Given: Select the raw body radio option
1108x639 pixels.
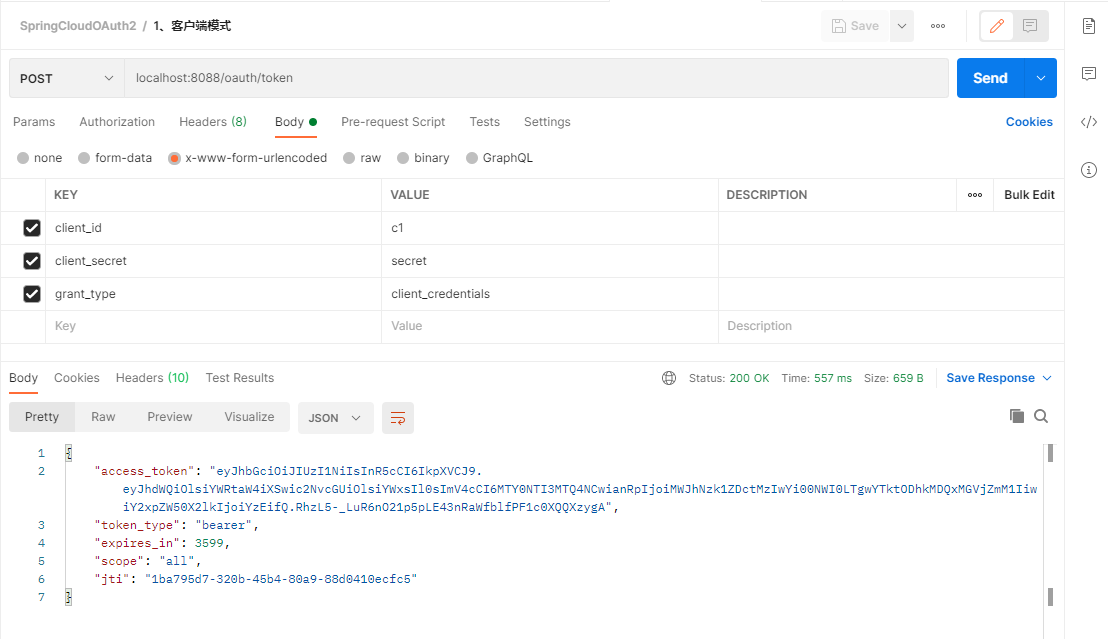Looking at the screenshot, I should (x=349, y=158).
